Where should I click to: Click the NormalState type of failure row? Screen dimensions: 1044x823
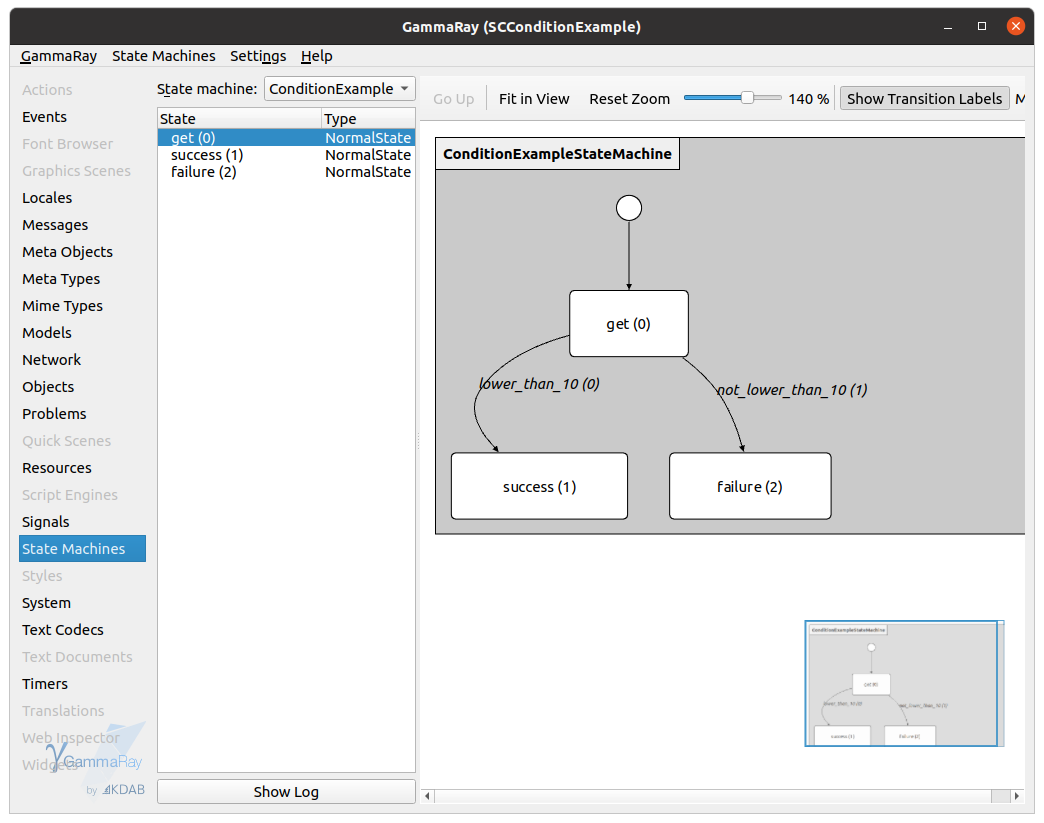click(368, 172)
